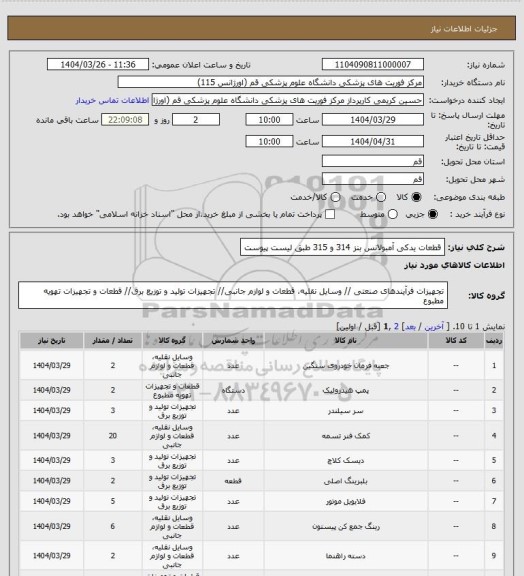The image size is (524, 576).
Task: Click the buyer organization name field
Action: pos(270,82)
